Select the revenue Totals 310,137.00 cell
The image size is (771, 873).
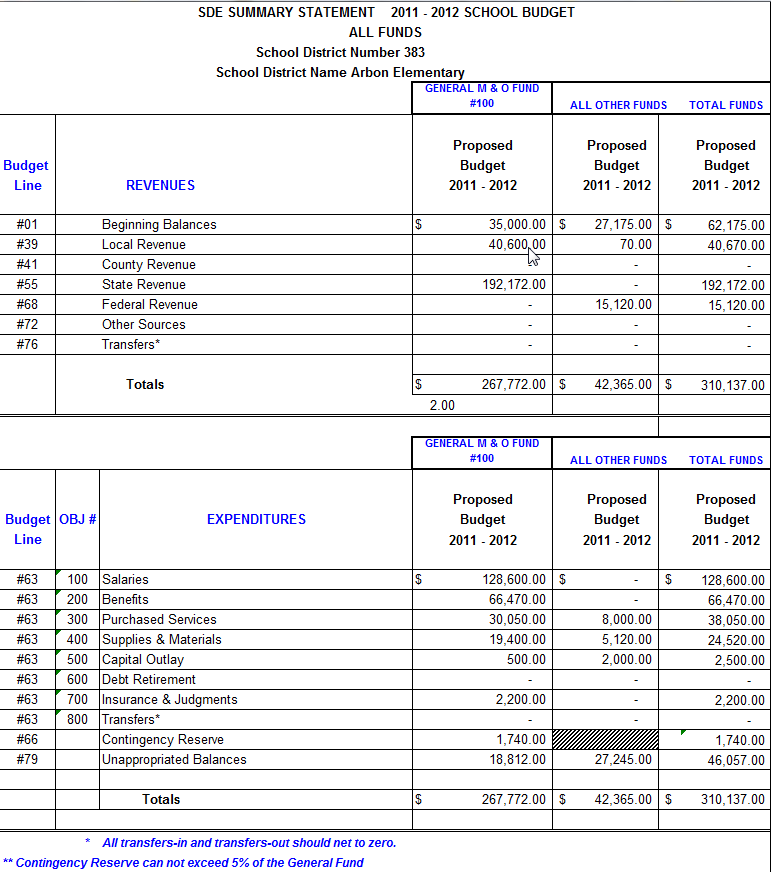pyautogui.click(x=715, y=385)
